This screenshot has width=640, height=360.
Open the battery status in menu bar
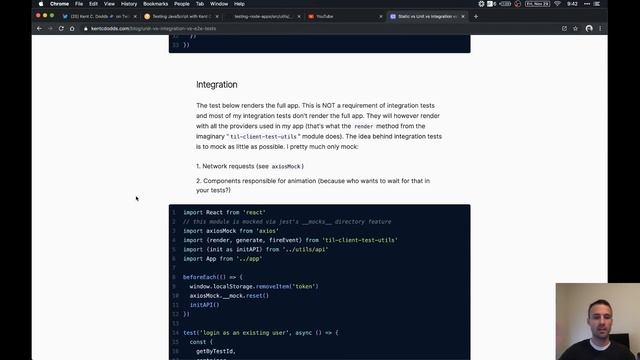click(505, 4)
